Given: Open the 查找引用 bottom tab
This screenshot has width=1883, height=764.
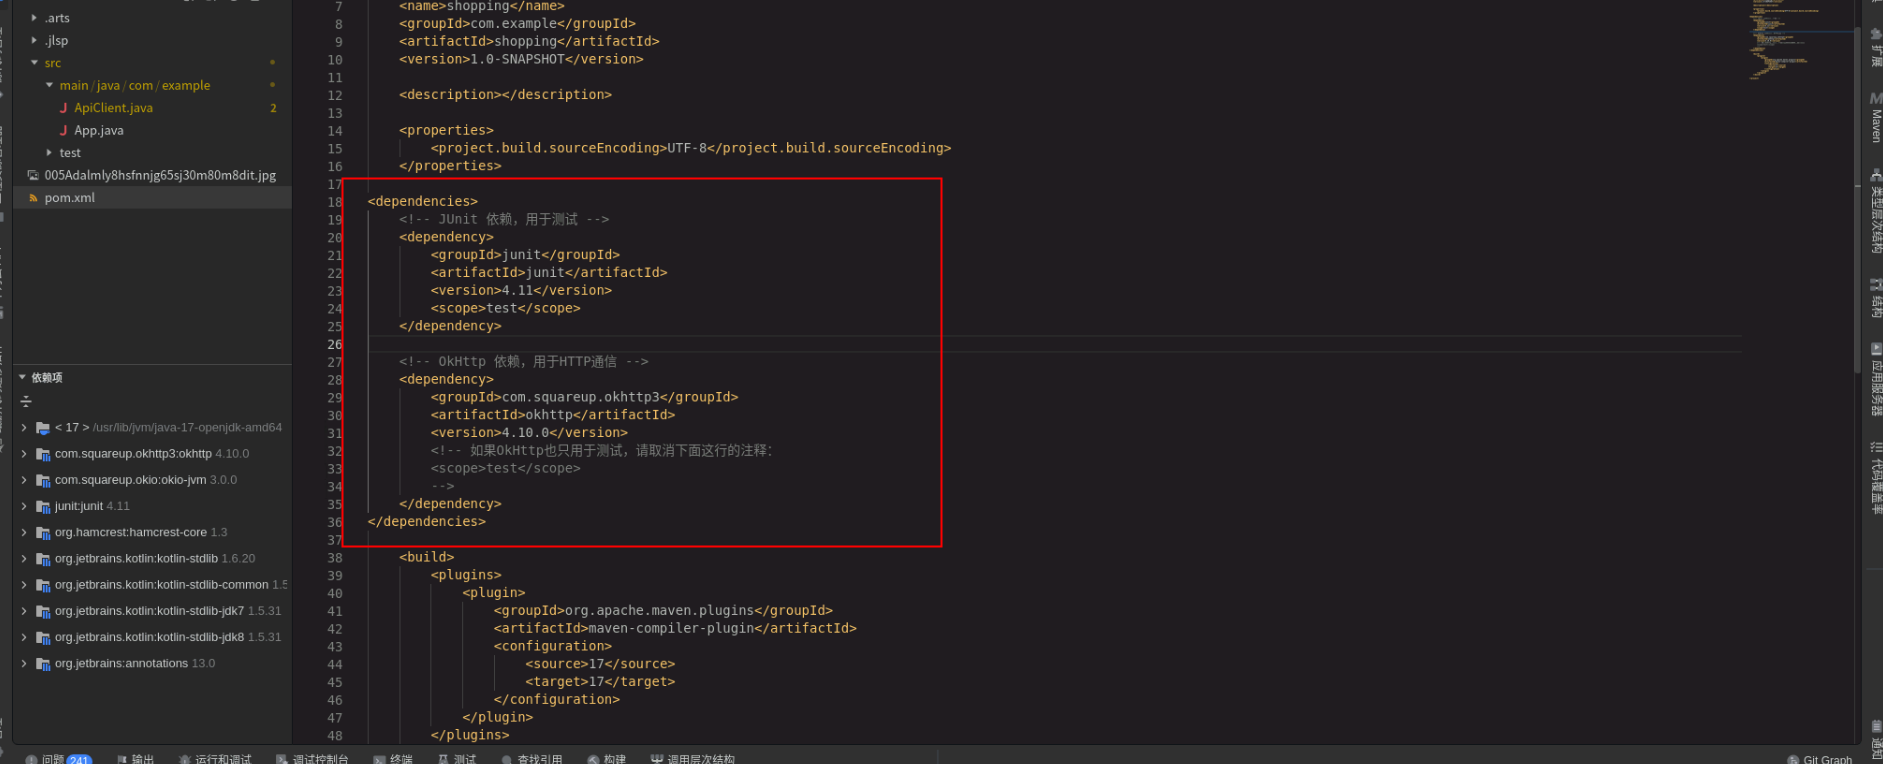Looking at the screenshot, I should pos(532,759).
